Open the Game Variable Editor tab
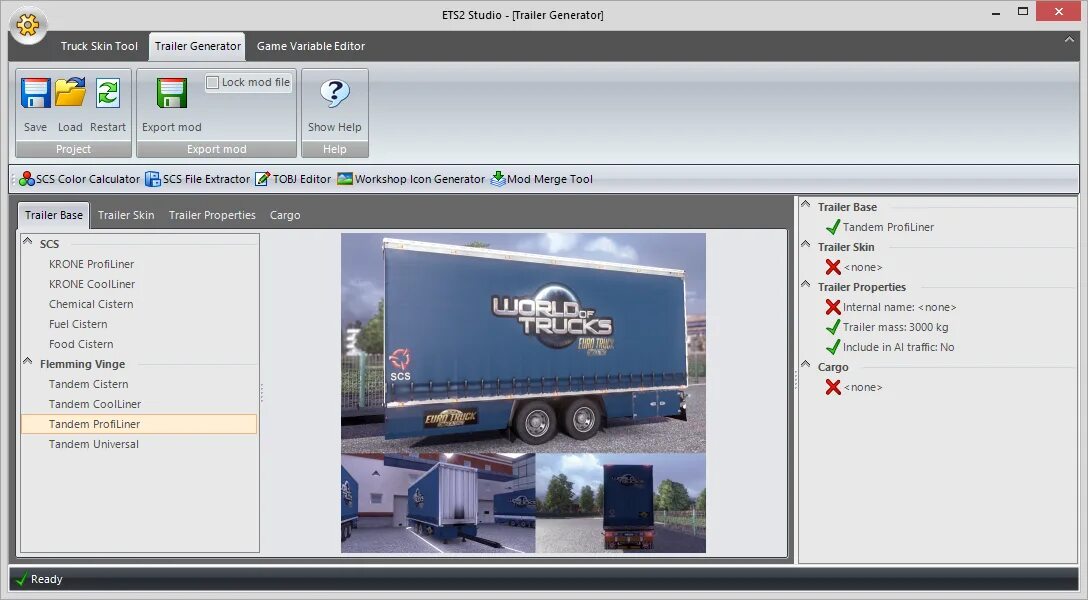Image resolution: width=1088 pixels, height=600 pixels. (x=310, y=46)
